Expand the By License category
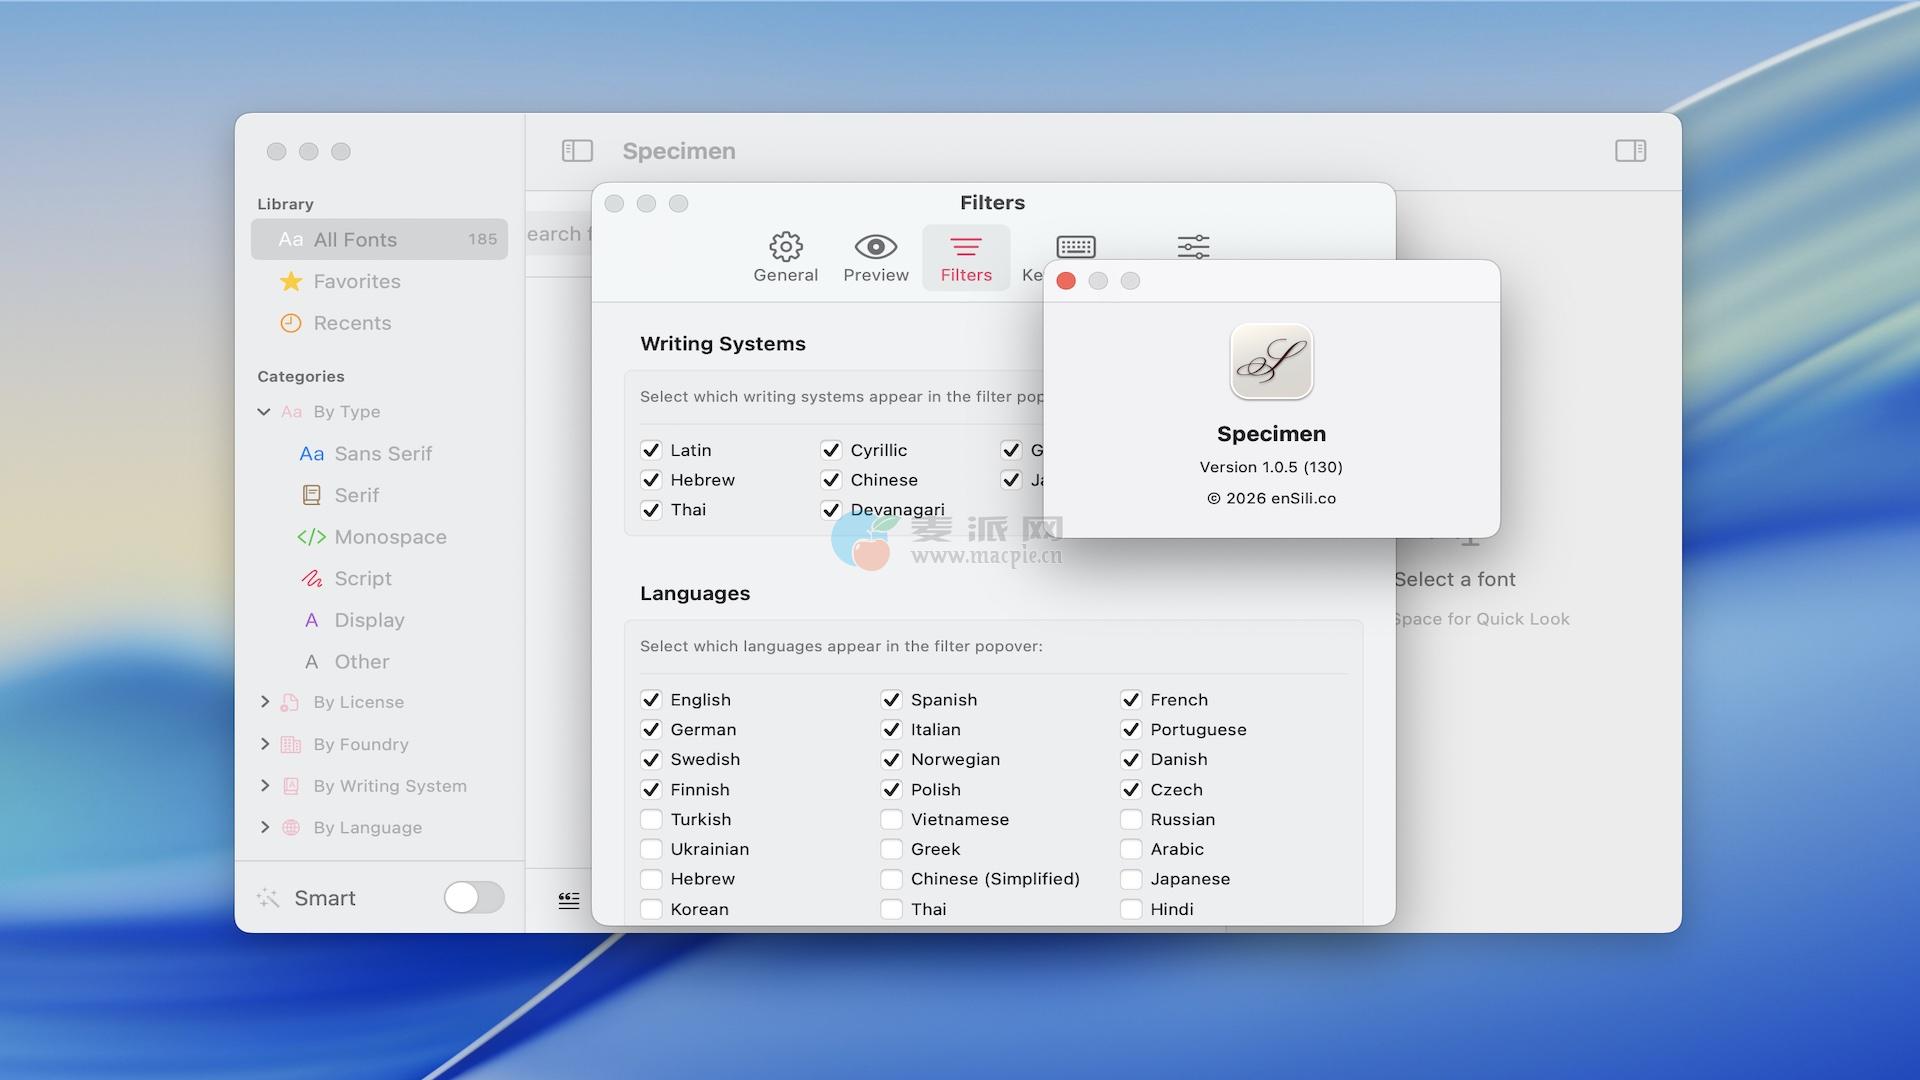 point(264,702)
